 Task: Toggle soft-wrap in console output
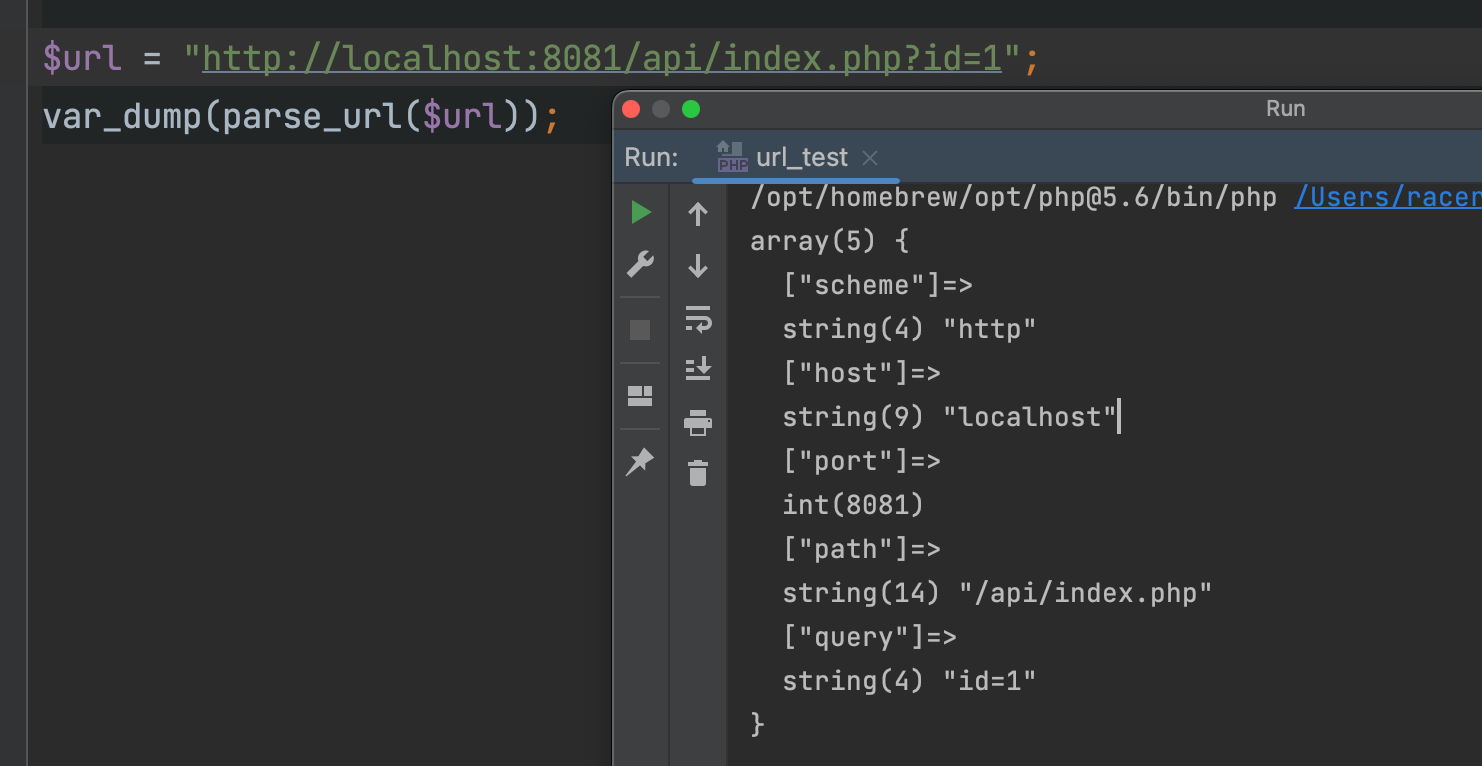(698, 318)
